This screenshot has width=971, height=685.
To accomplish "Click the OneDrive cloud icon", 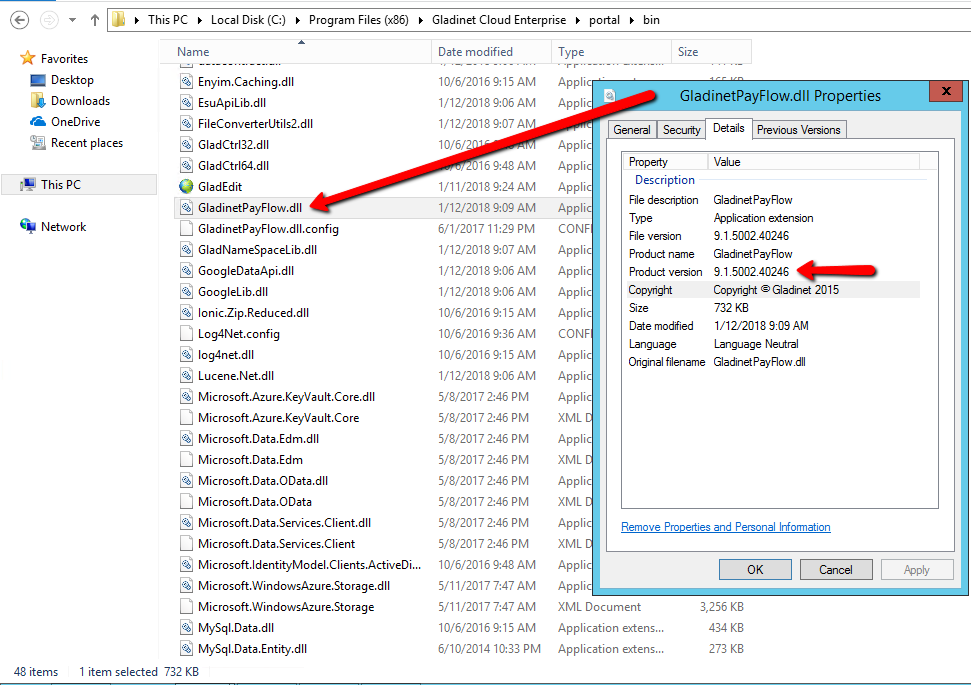I will pyautogui.click(x=38, y=121).
